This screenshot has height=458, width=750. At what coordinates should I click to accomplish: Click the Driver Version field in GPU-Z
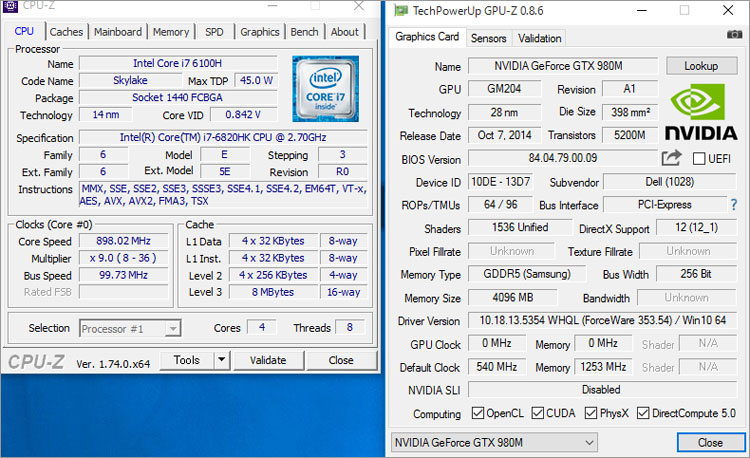pos(602,320)
